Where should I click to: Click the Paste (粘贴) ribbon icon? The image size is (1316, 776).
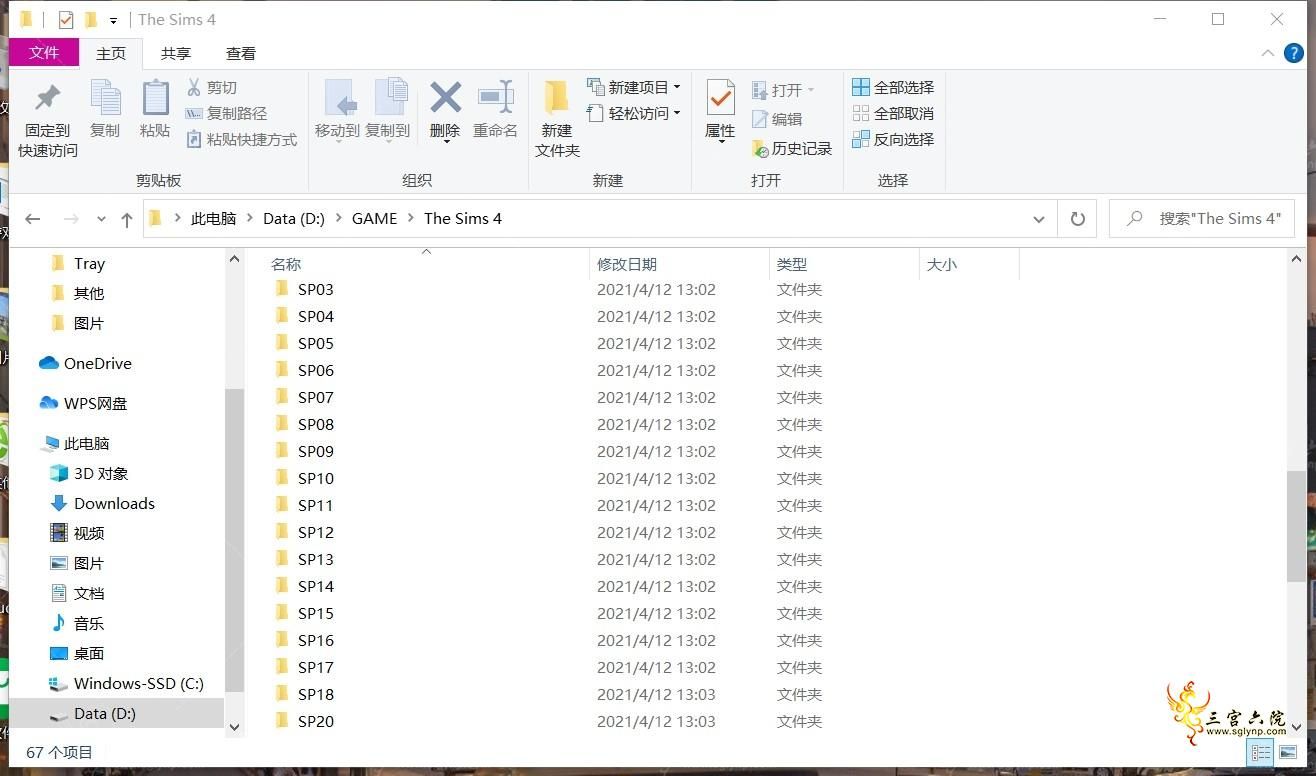coord(155,99)
